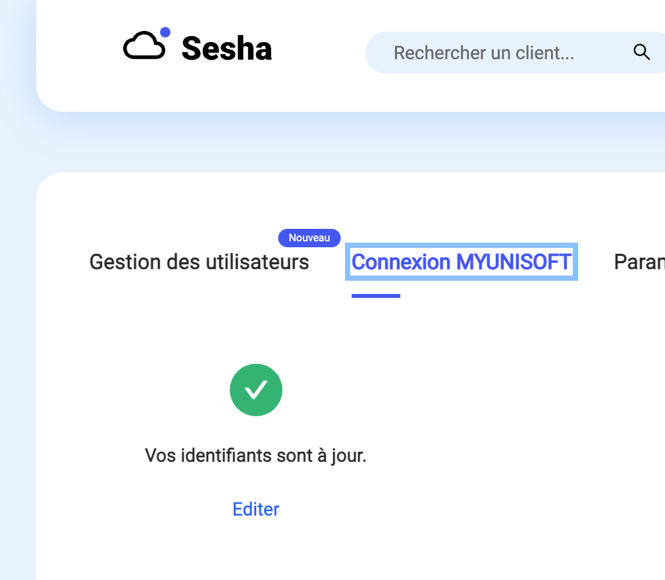Click the blue underline below the active tab
665x580 pixels.
[x=376, y=296]
